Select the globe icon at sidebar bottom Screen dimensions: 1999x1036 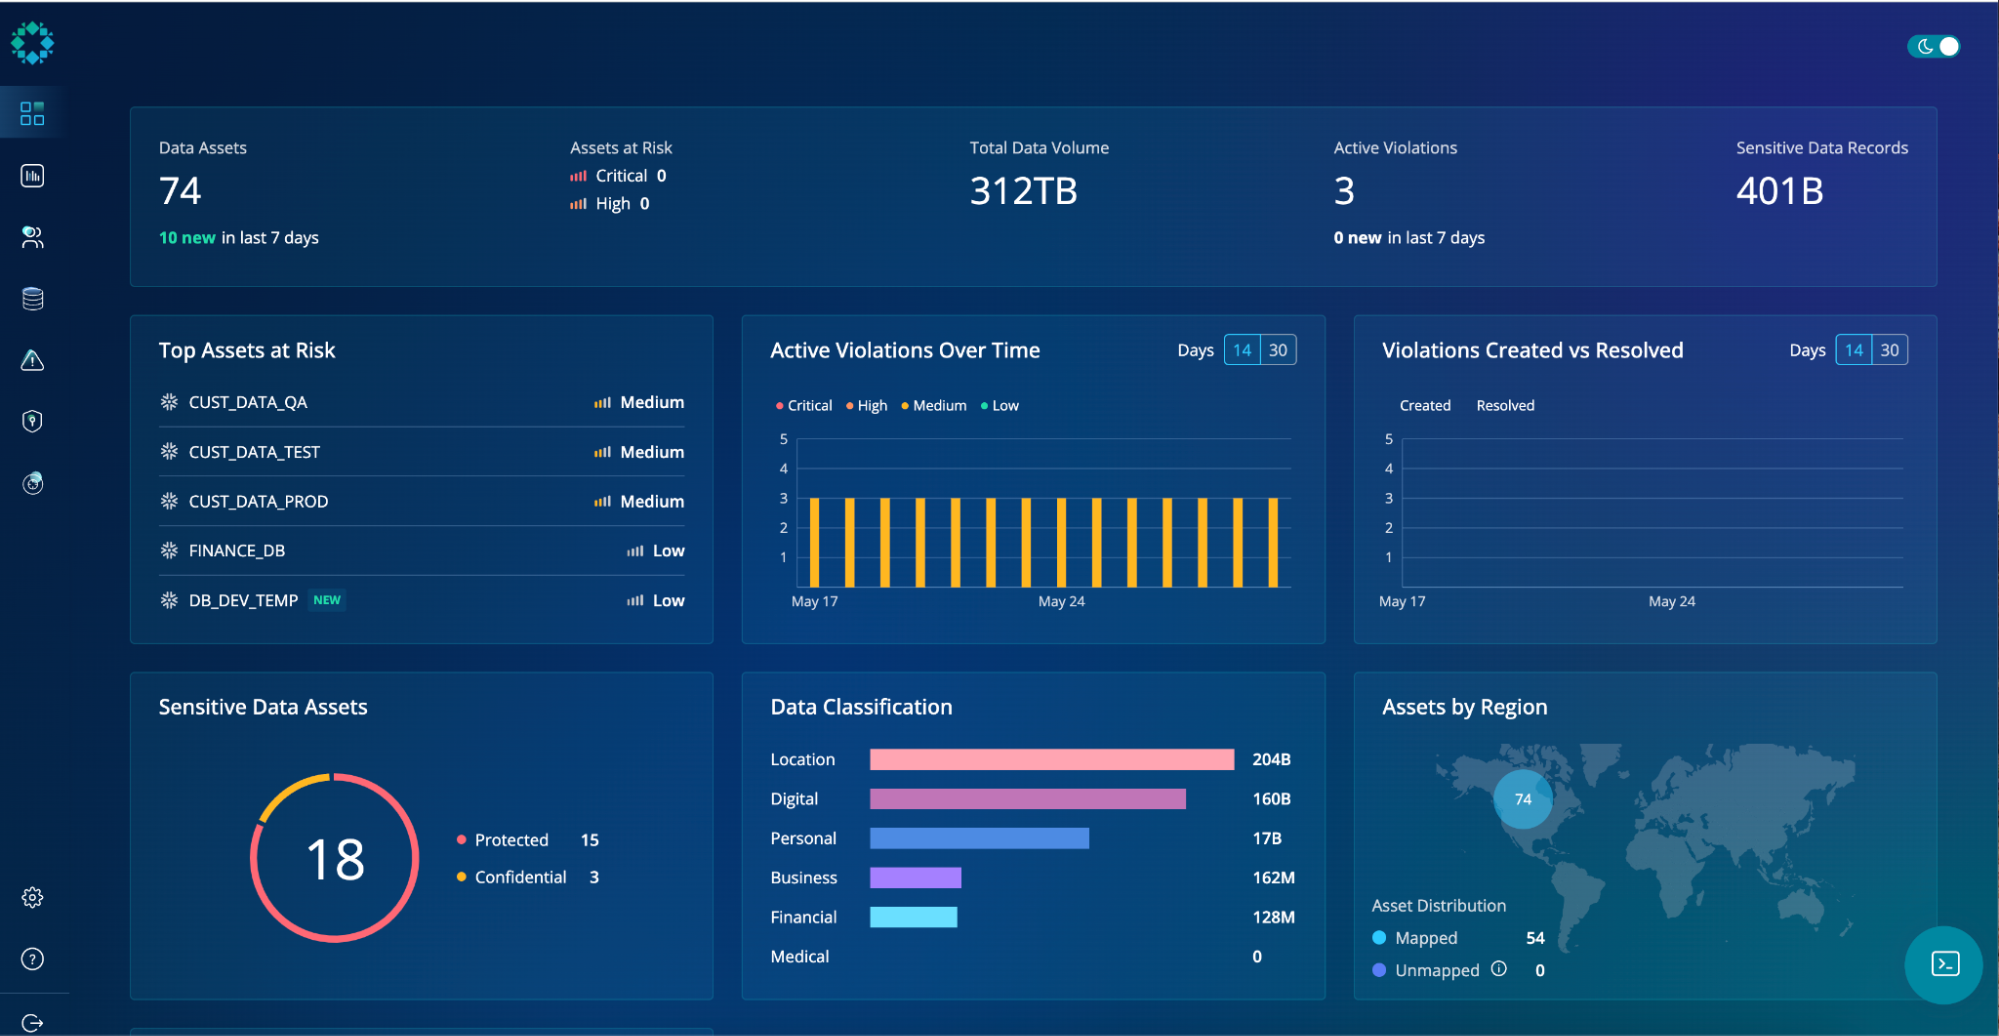31,483
